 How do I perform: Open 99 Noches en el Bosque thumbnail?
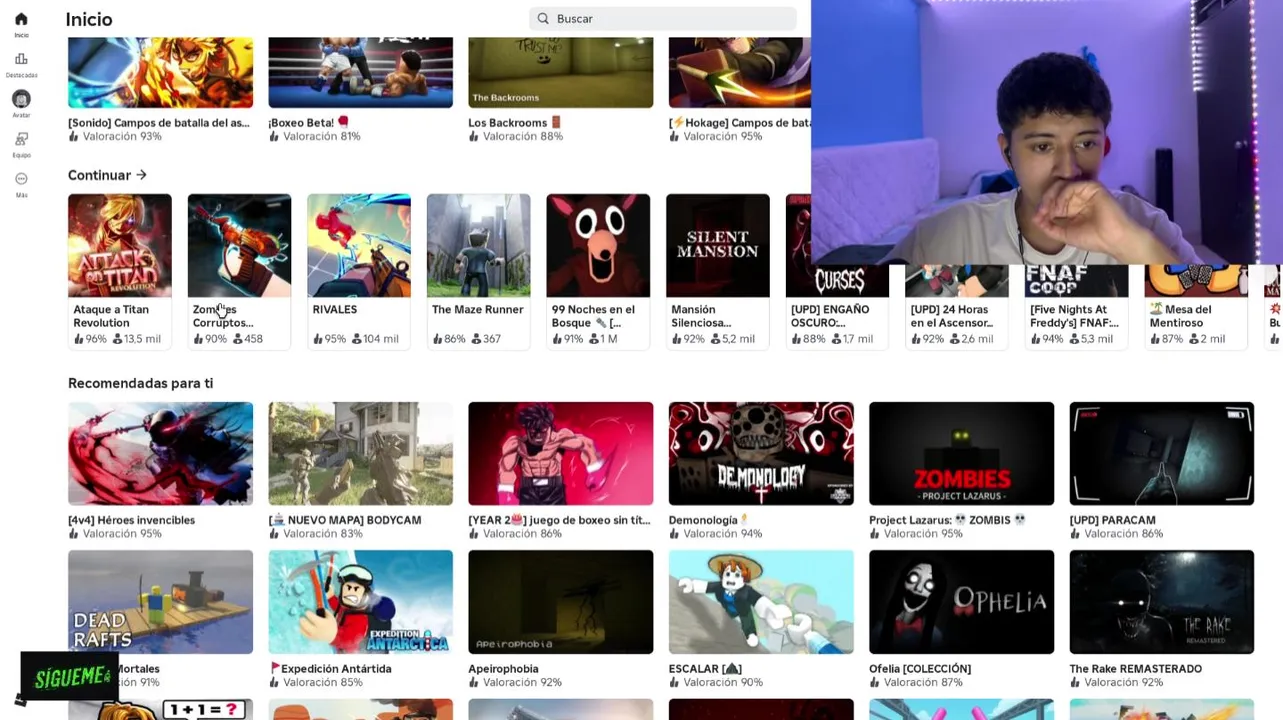(598, 245)
